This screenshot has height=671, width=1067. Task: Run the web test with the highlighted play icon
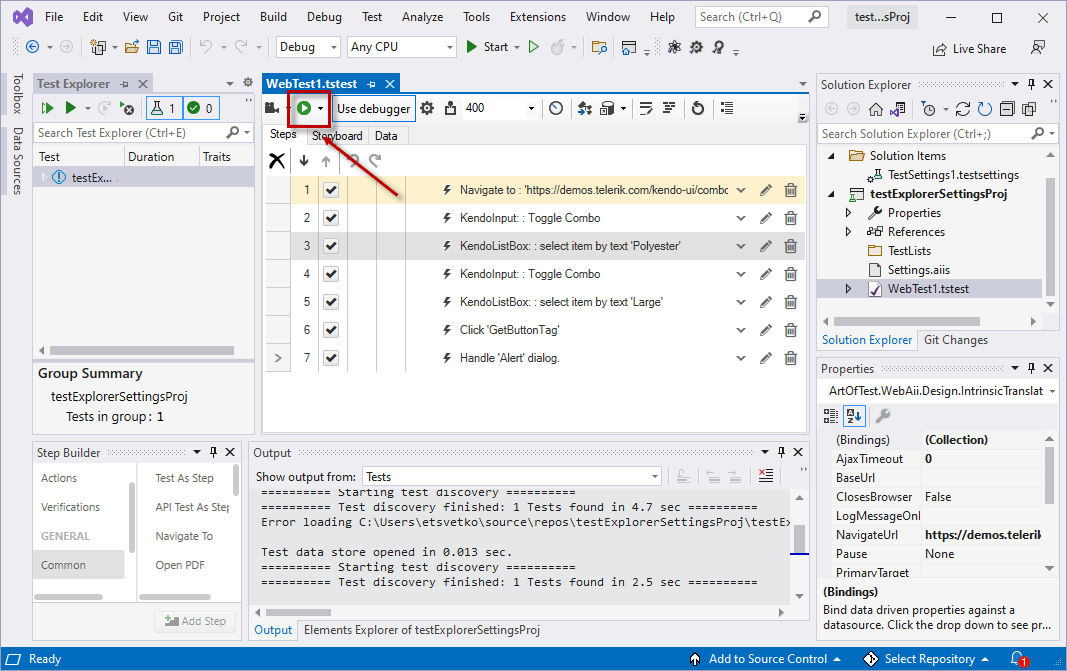pos(306,108)
